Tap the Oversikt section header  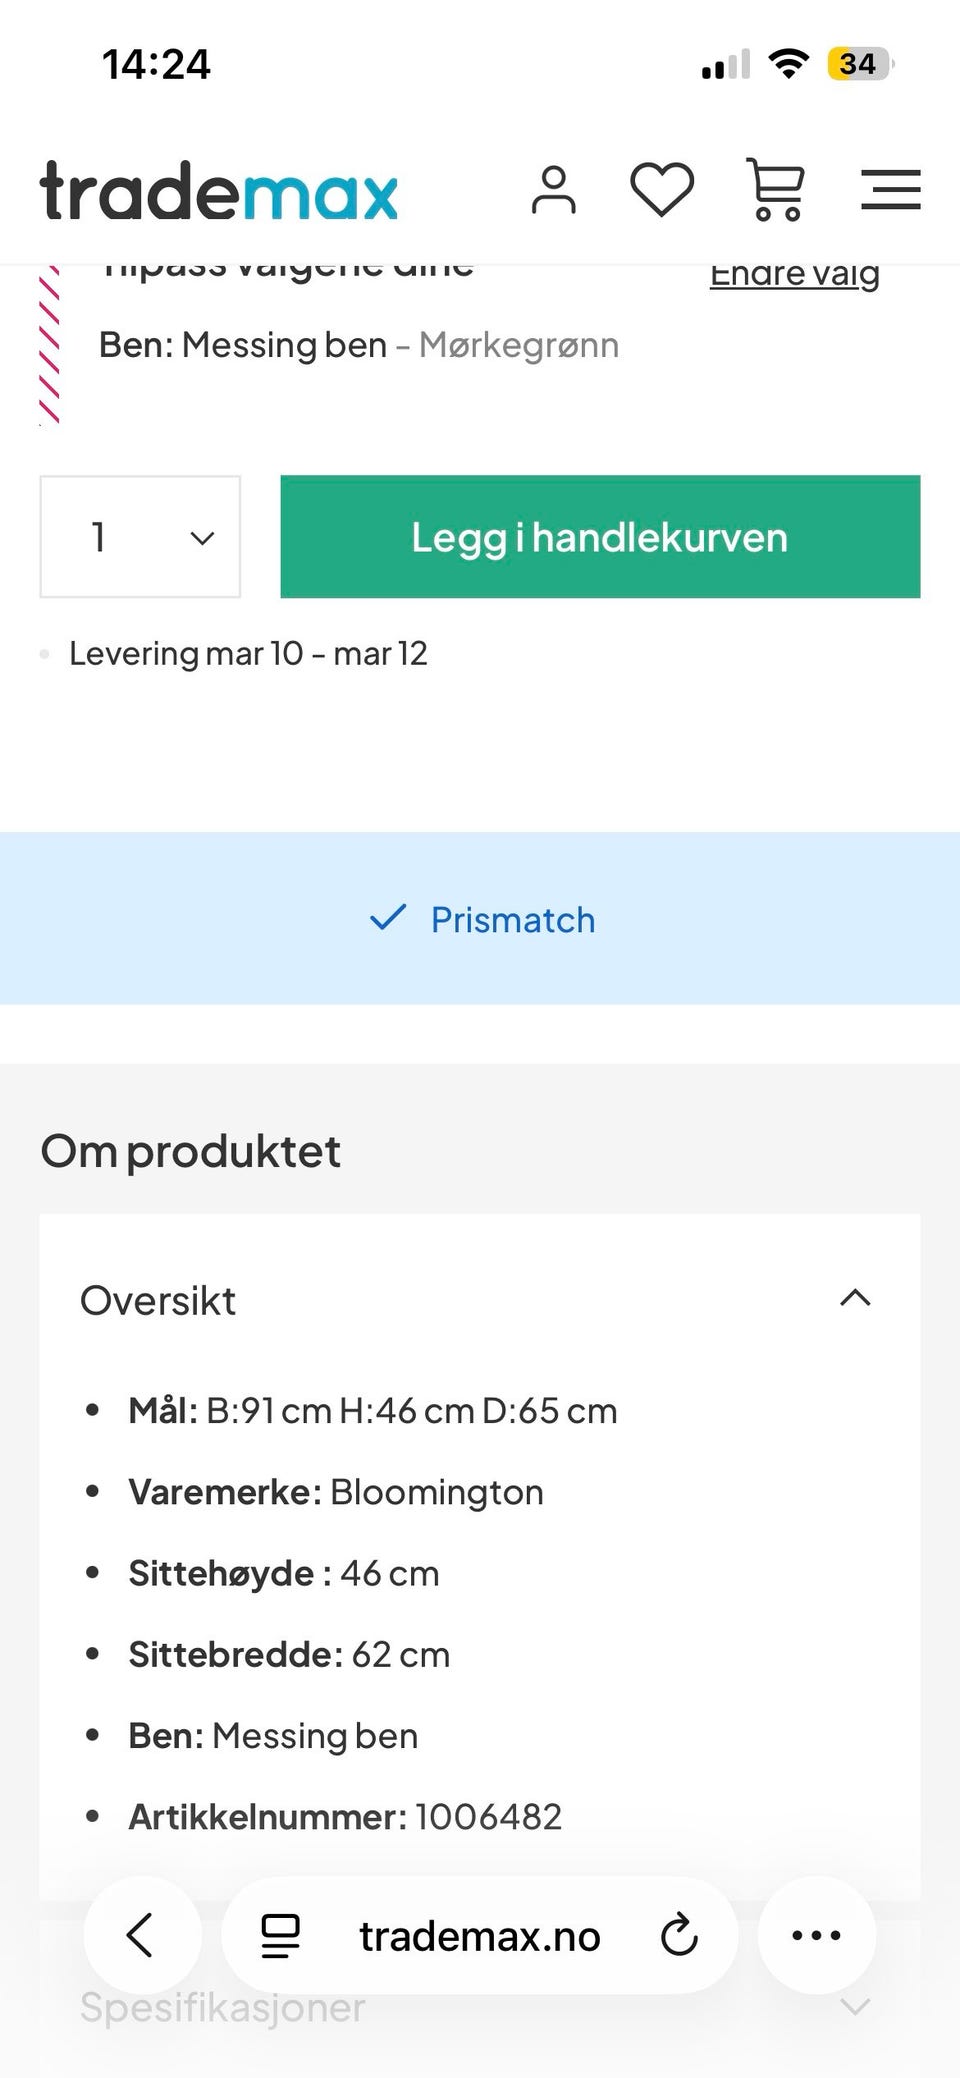coord(158,1301)
